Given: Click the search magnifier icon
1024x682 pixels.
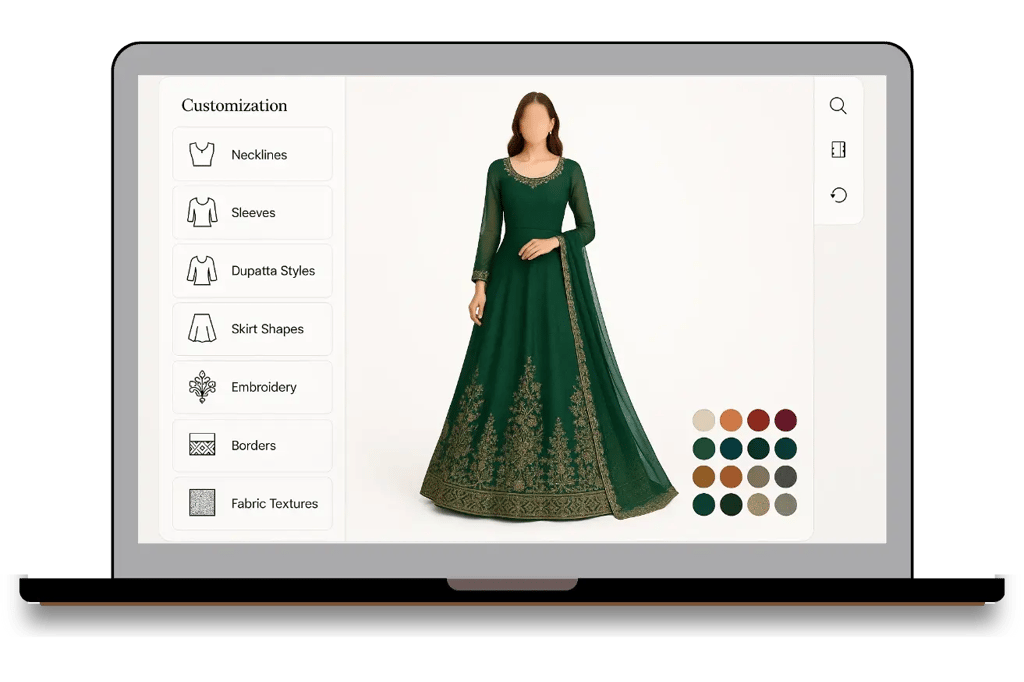Looking at the screenshot, I should pos(838,105).
